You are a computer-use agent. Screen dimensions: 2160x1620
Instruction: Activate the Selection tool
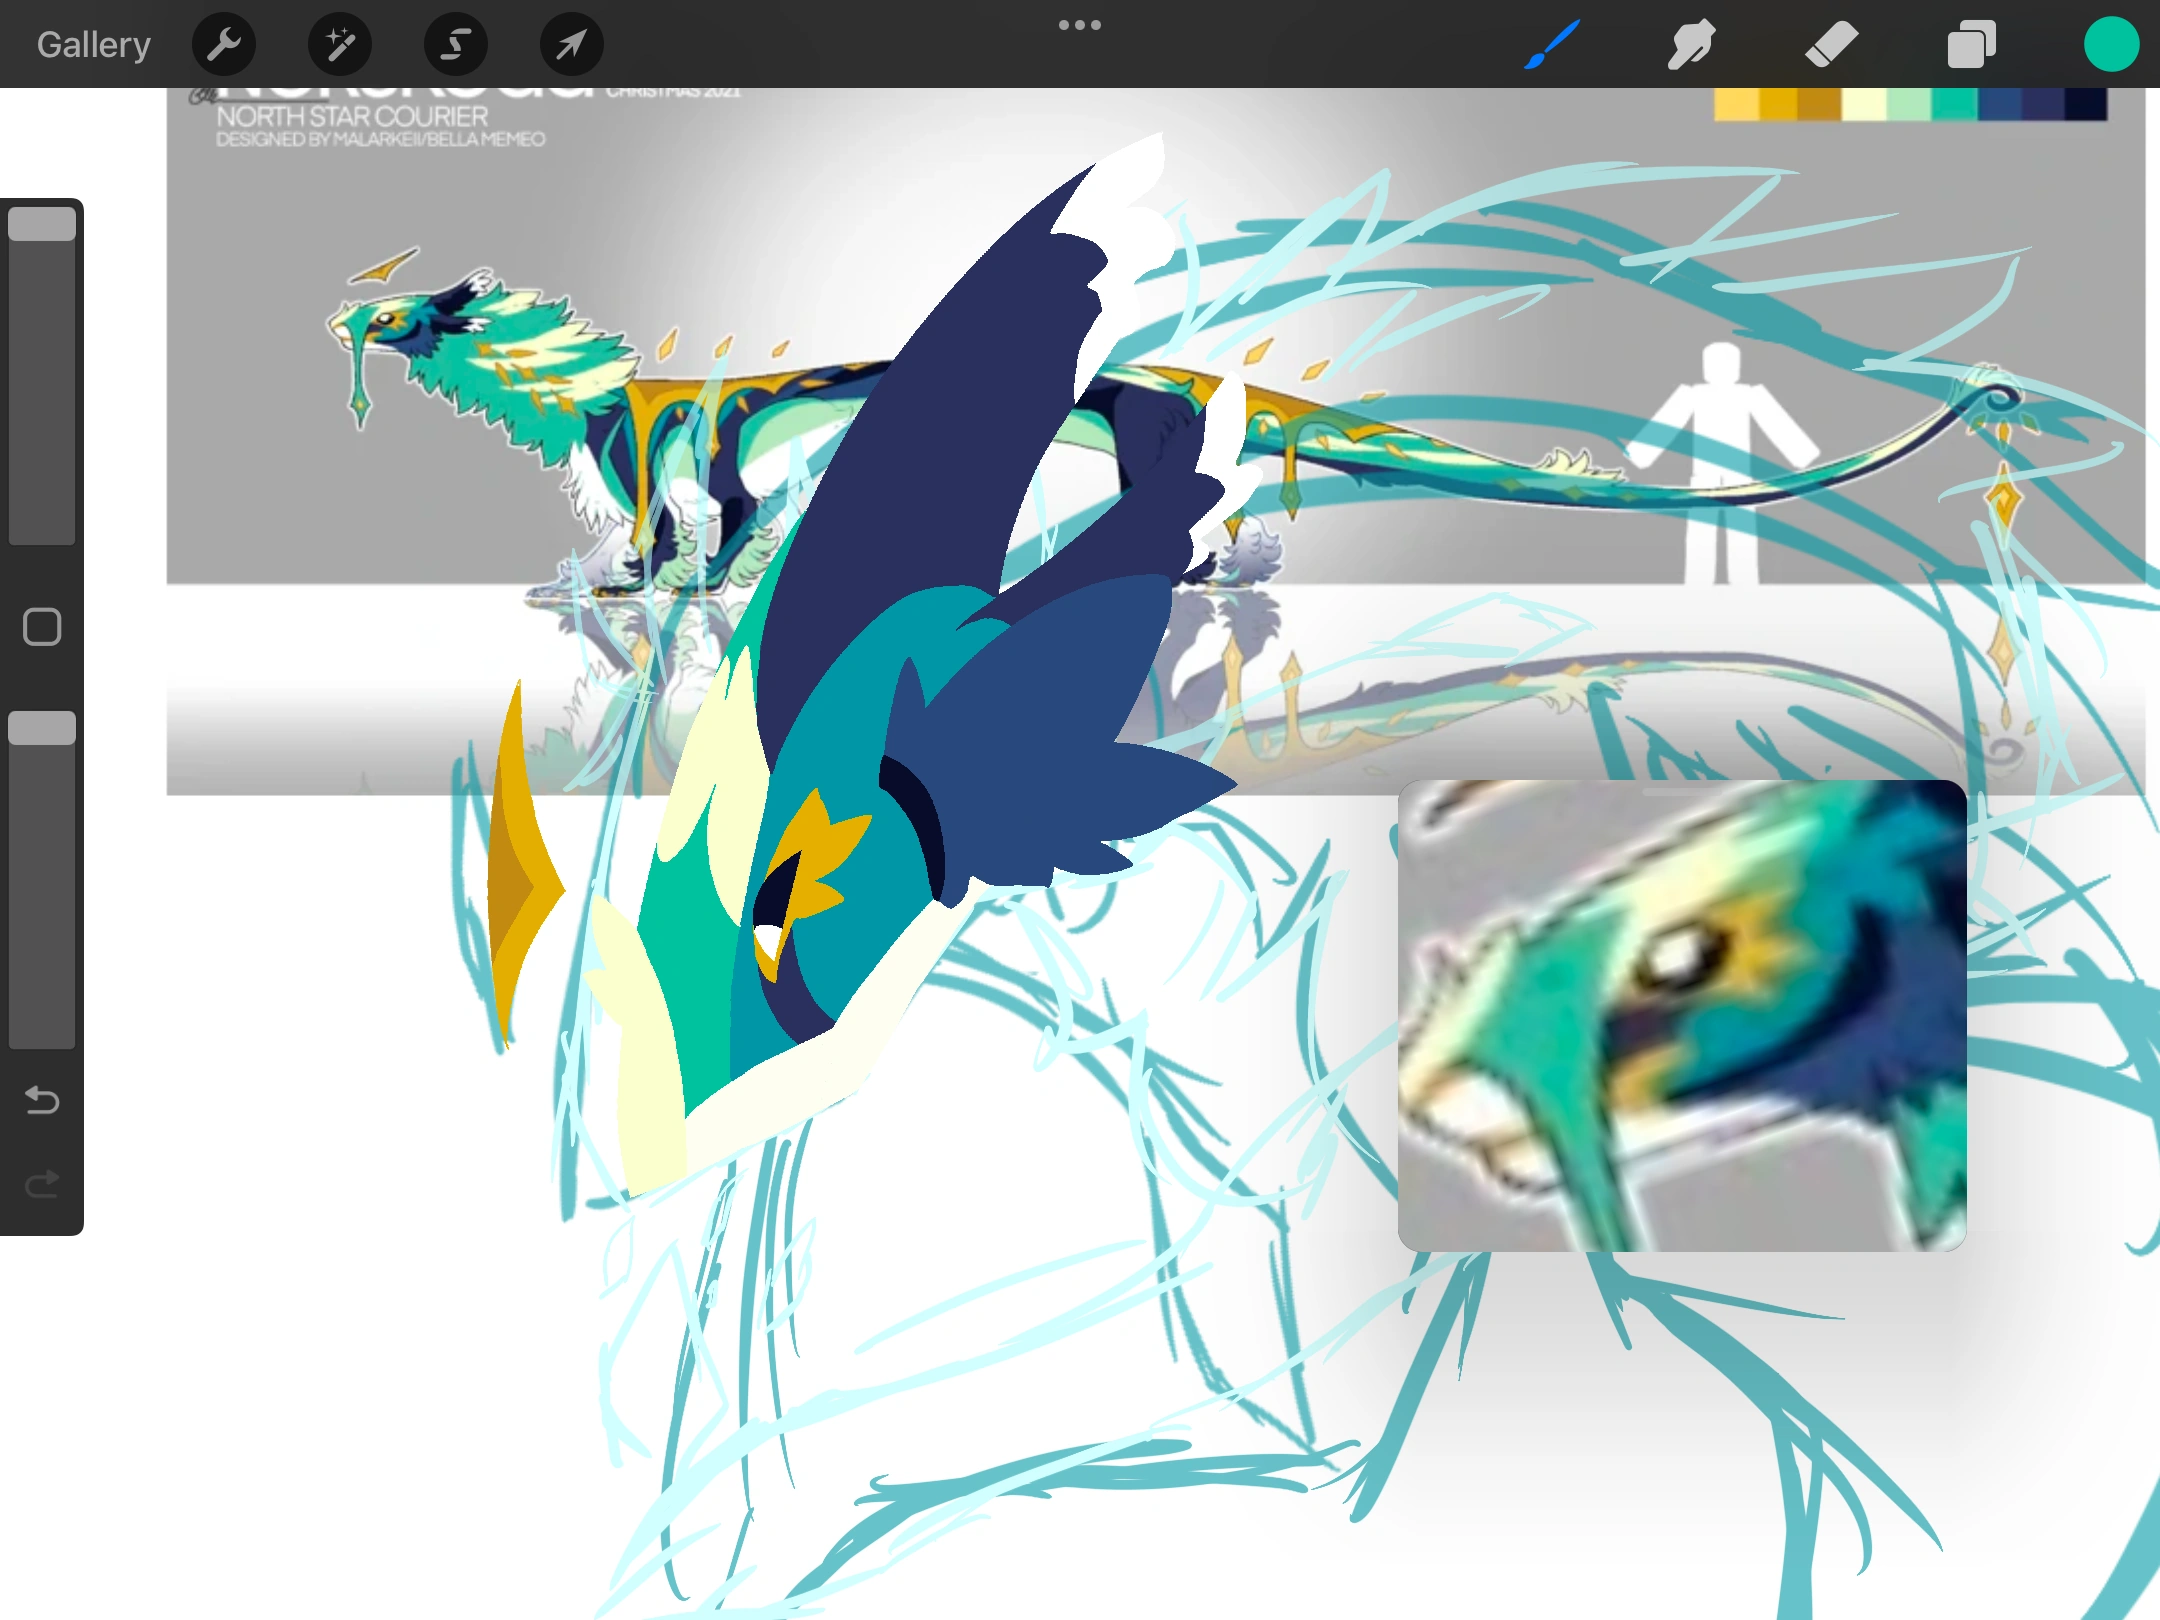pyautogui.click(x=456, y=45)
